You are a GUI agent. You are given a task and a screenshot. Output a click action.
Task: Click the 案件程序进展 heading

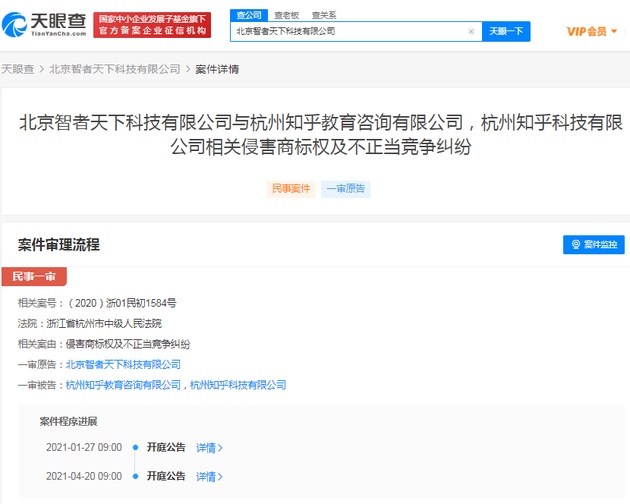pyautogui.click(x=68, y=421)
